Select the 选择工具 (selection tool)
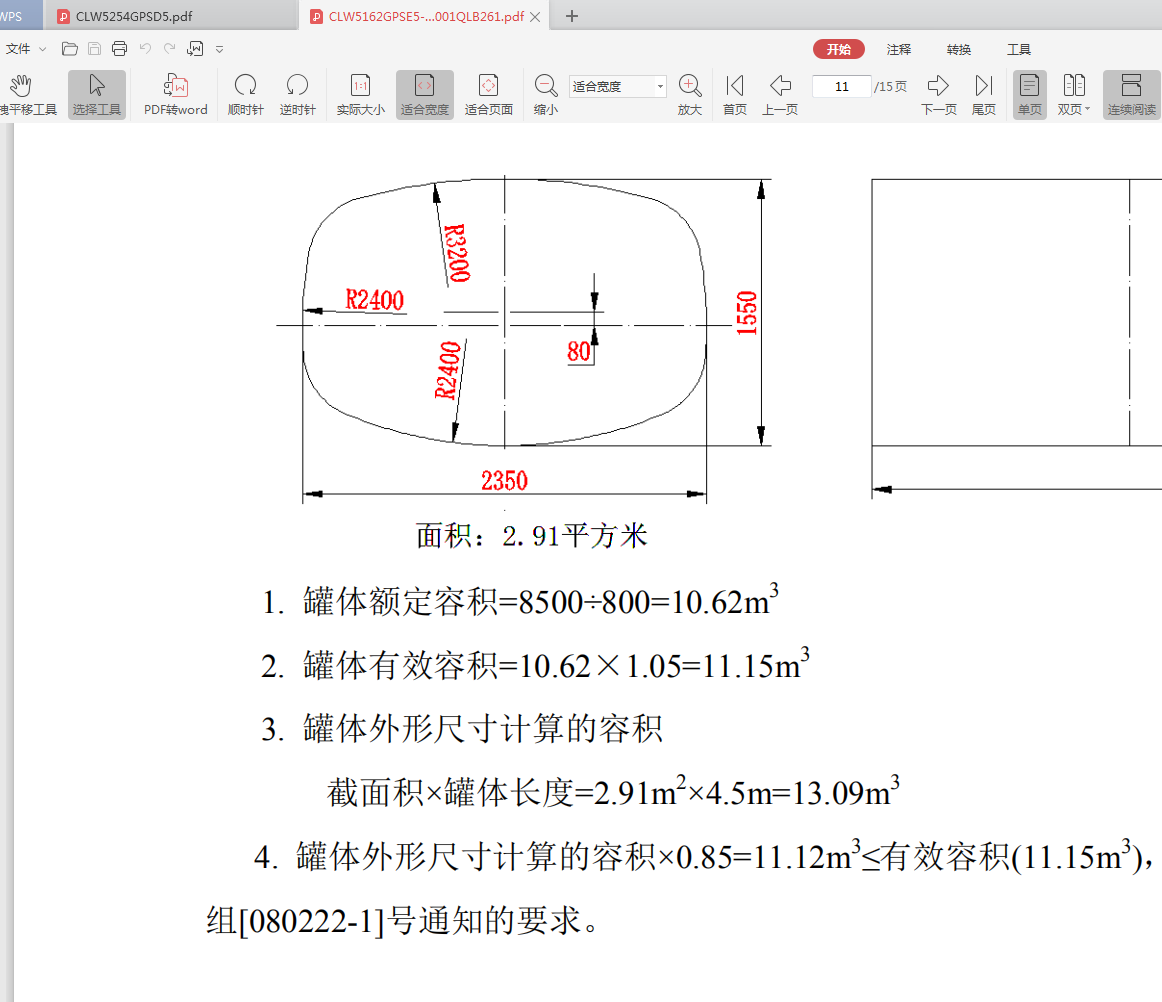 click(96, 93)
